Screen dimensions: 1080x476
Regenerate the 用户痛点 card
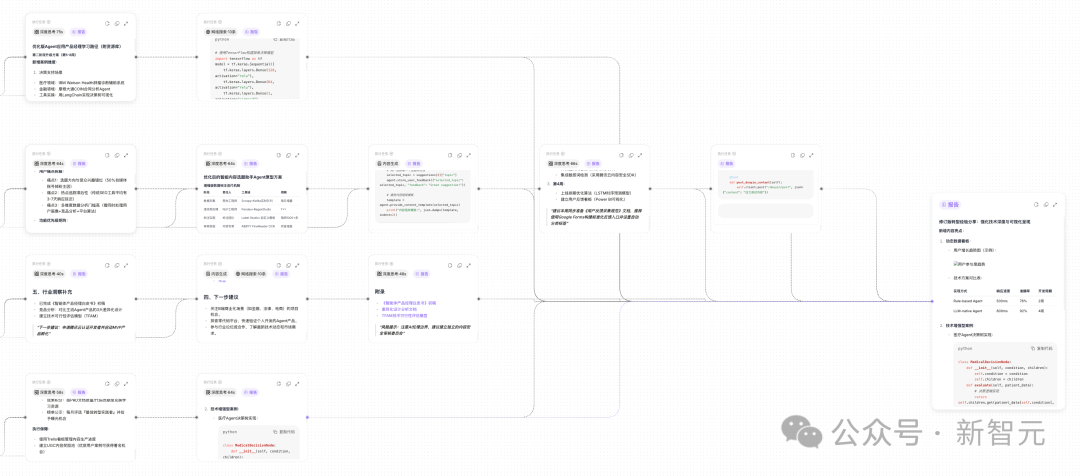tap(107, 154)
